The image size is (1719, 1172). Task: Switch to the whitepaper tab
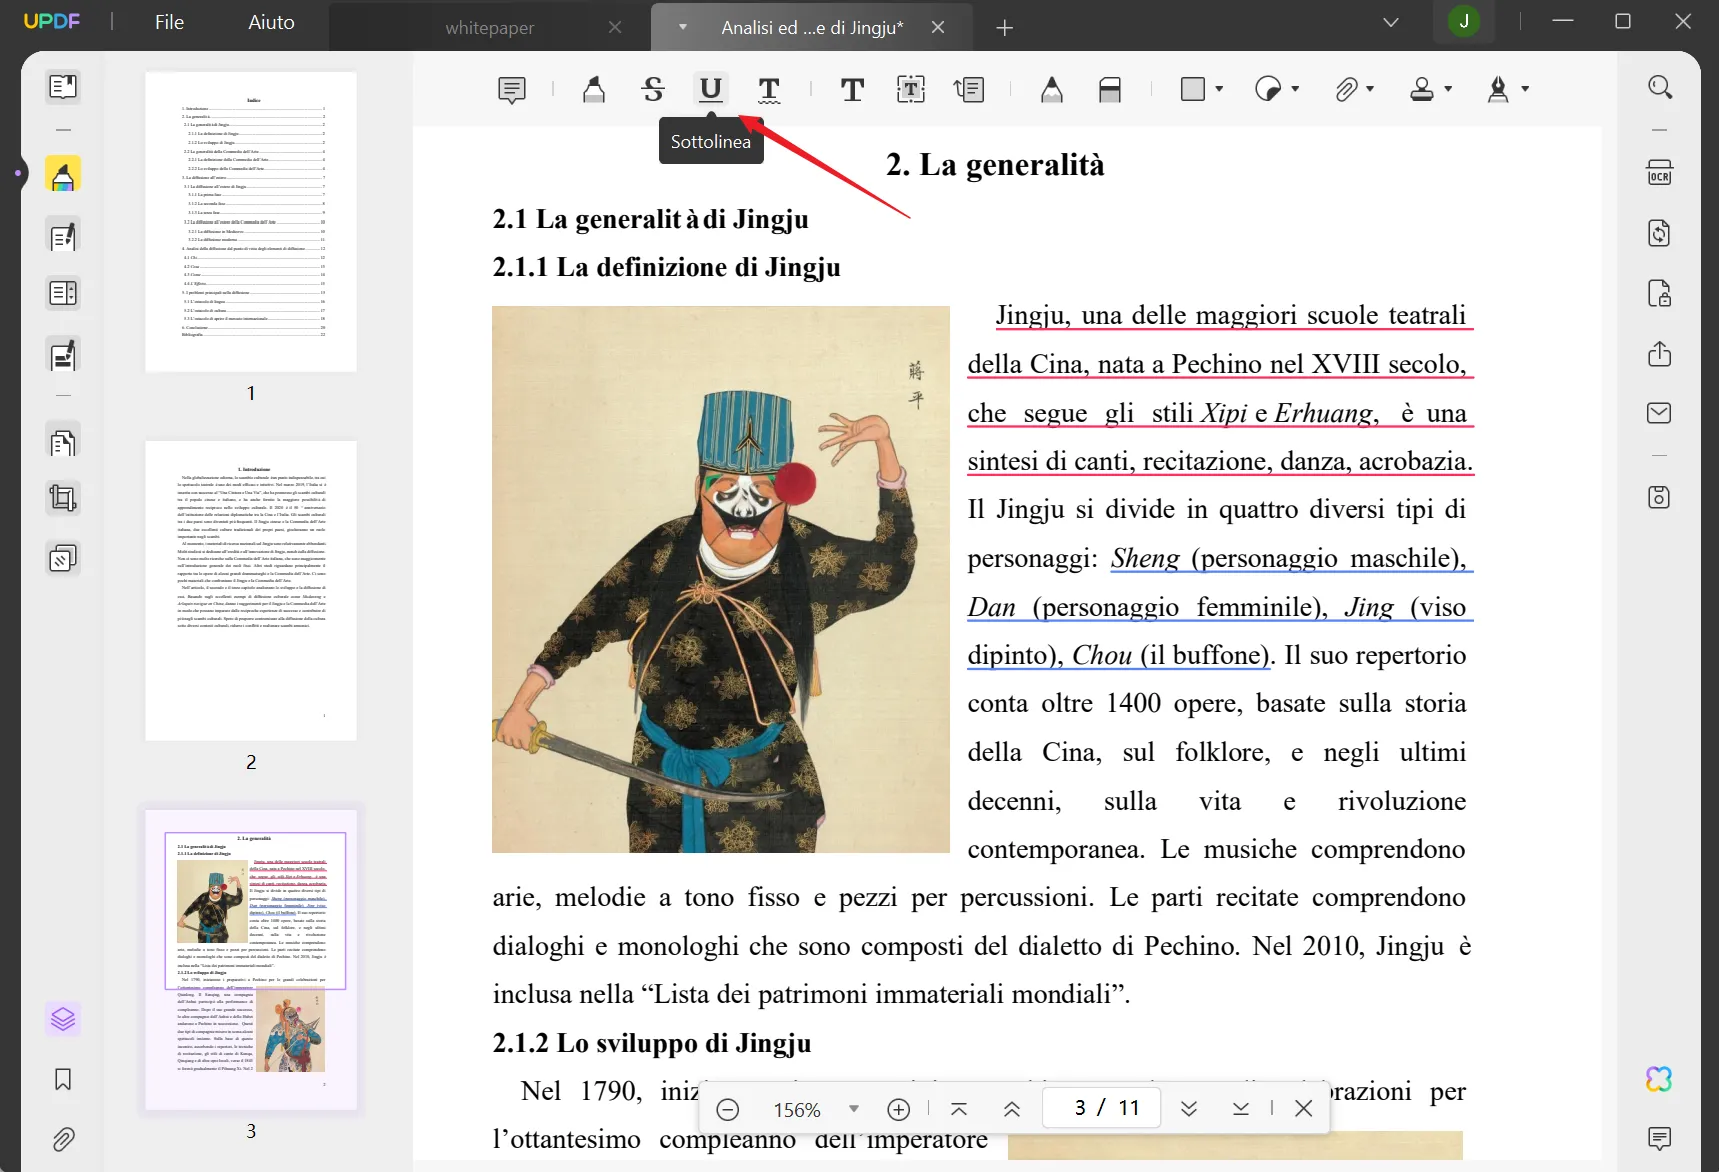pos(489,28)
